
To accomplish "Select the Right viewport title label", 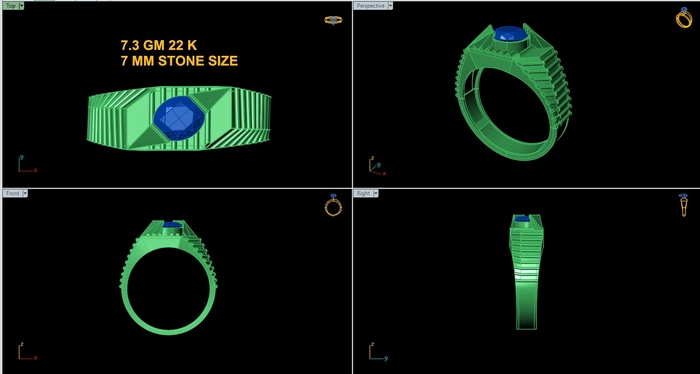I will coord(363,193).
